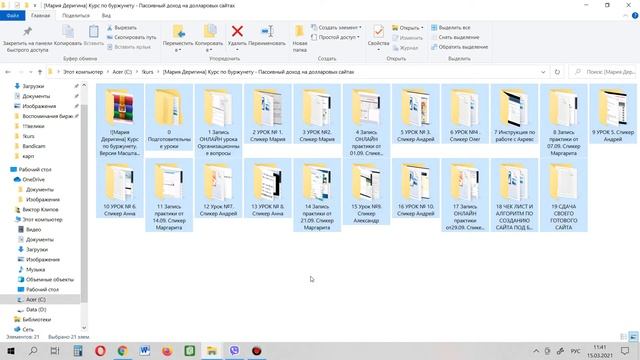Click the ribbon Help icon
Image resolution: width=640 pixels, height=360 pixels.
635,16
